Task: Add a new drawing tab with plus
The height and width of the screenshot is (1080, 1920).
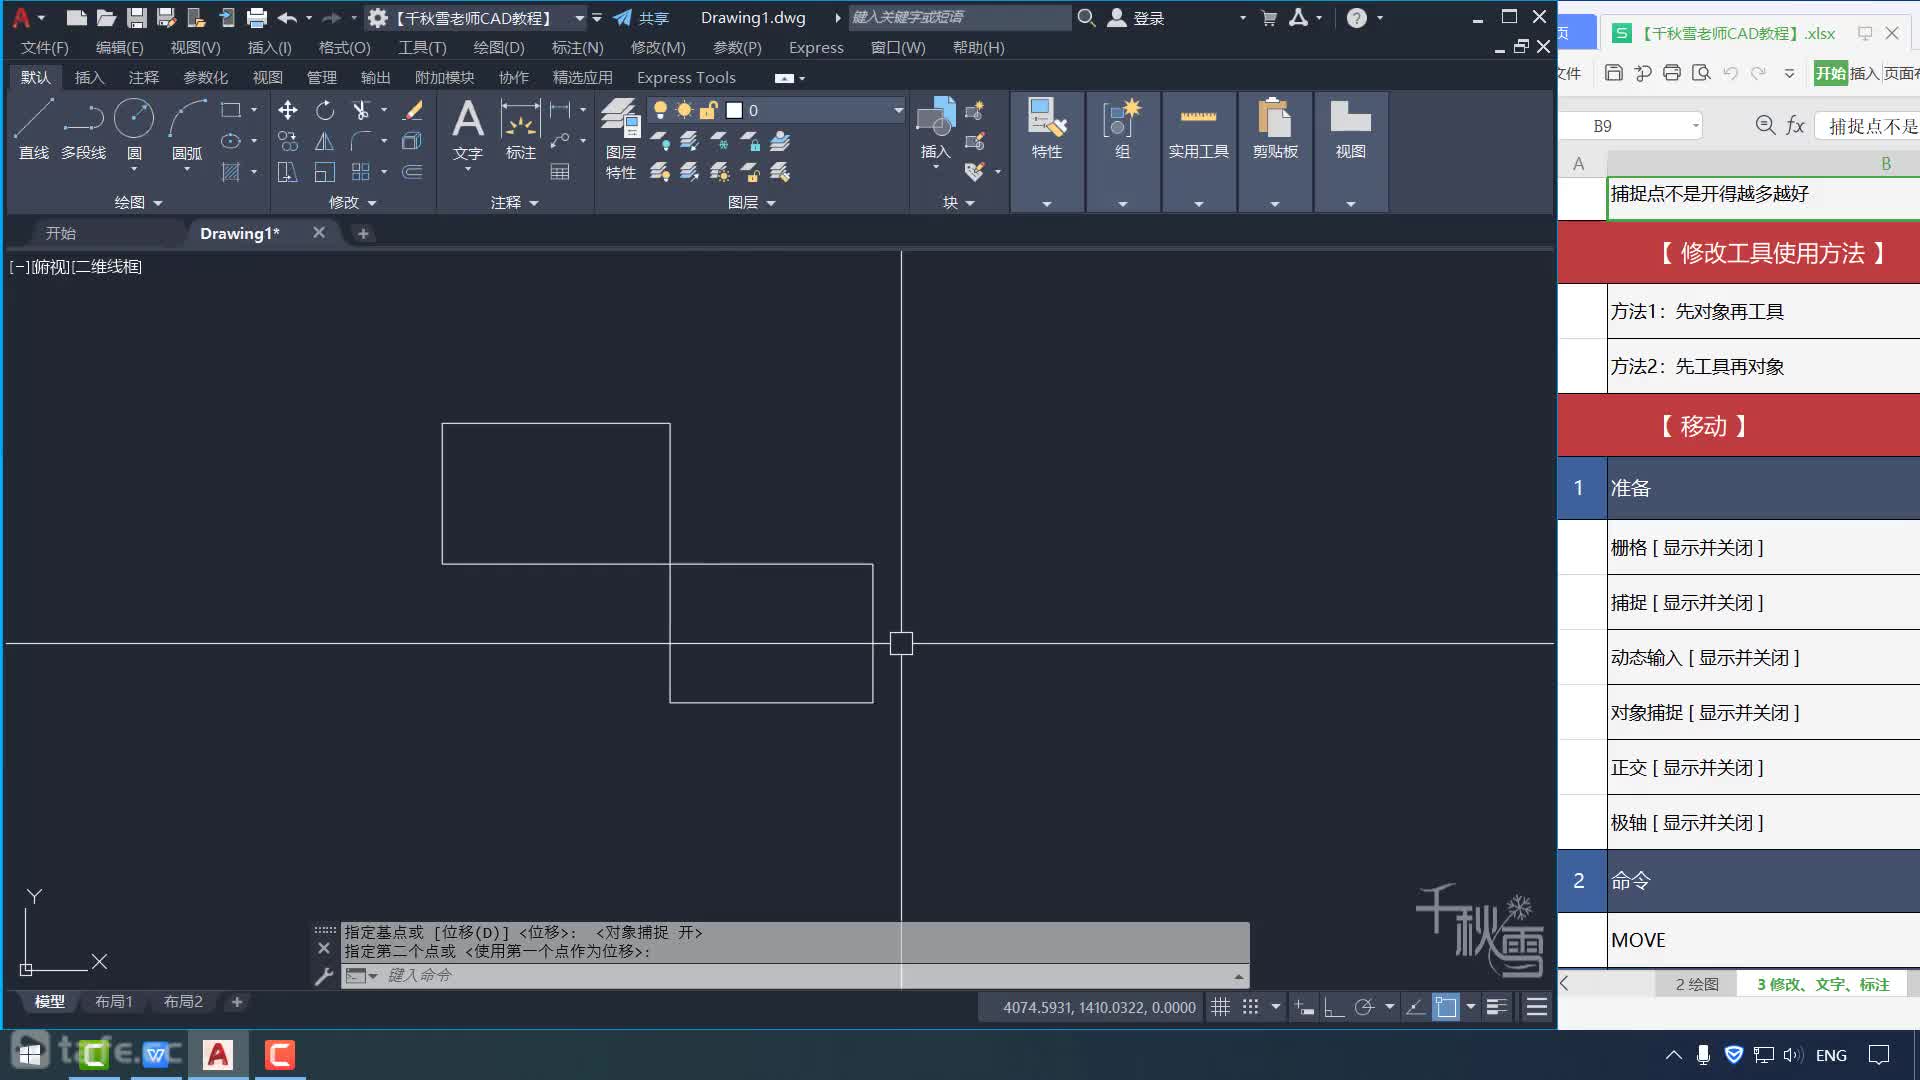Action: (363, 233)
